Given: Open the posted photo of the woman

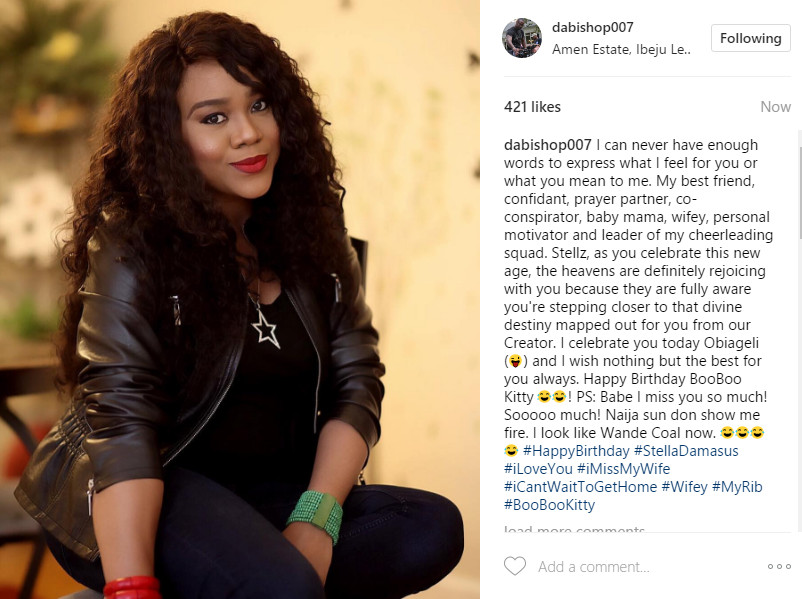Looking at the screenshot, I should coord(239,299).
